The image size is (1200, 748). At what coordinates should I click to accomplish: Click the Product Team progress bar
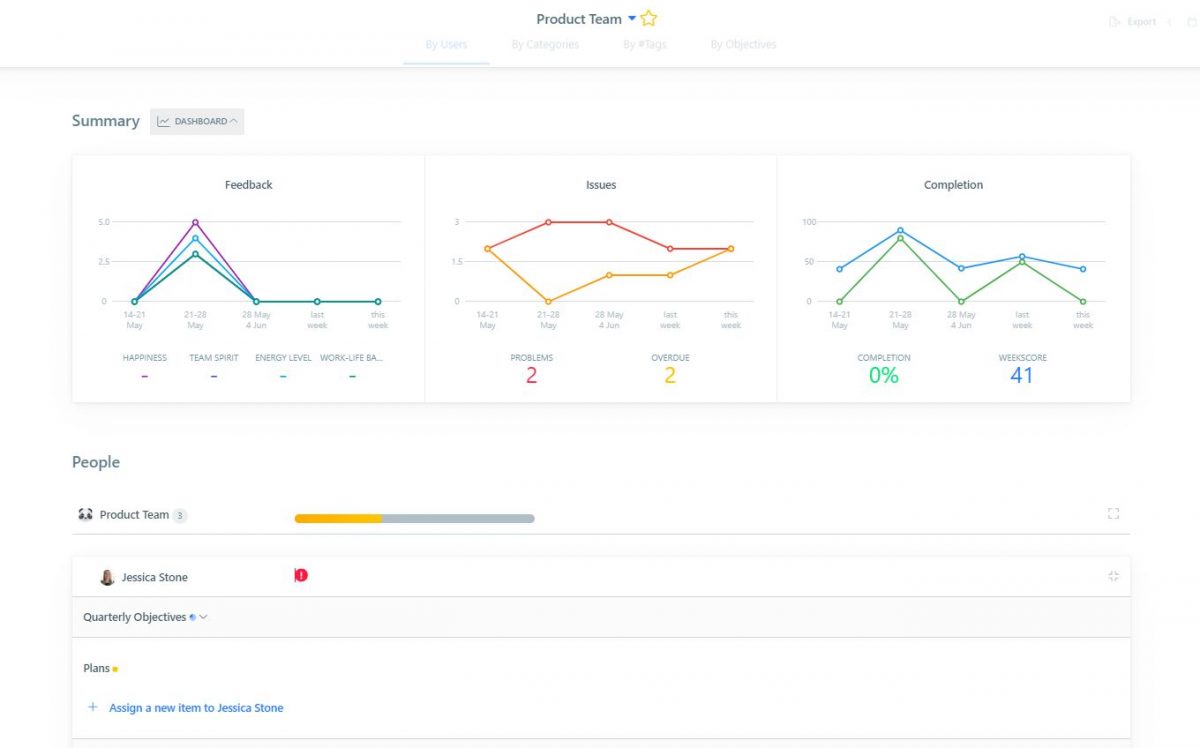pos(414,518)
